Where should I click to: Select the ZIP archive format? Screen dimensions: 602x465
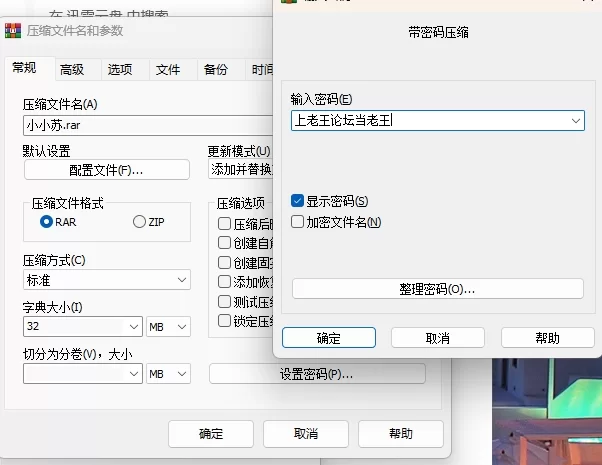pyautogui.click(x=139, y=222)
